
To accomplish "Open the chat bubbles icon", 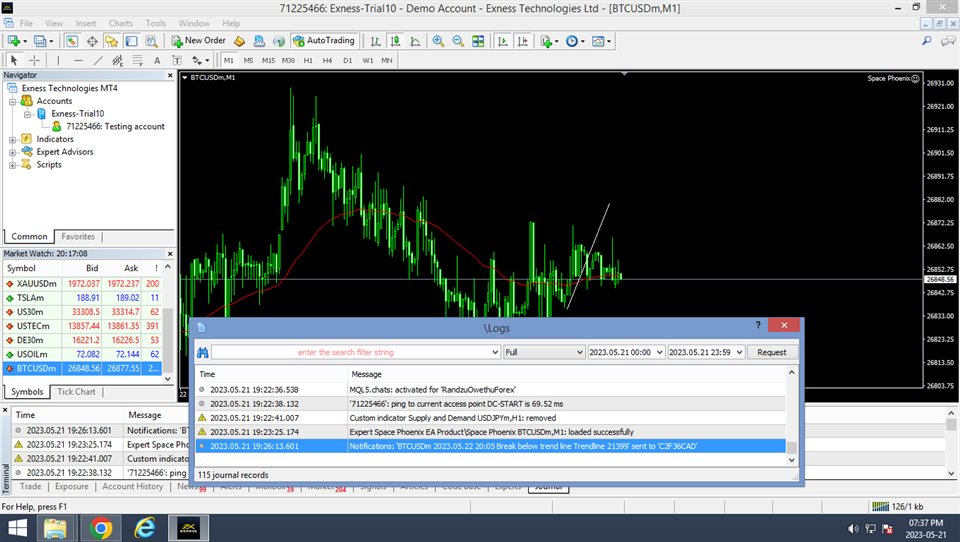I will point(948,41).
